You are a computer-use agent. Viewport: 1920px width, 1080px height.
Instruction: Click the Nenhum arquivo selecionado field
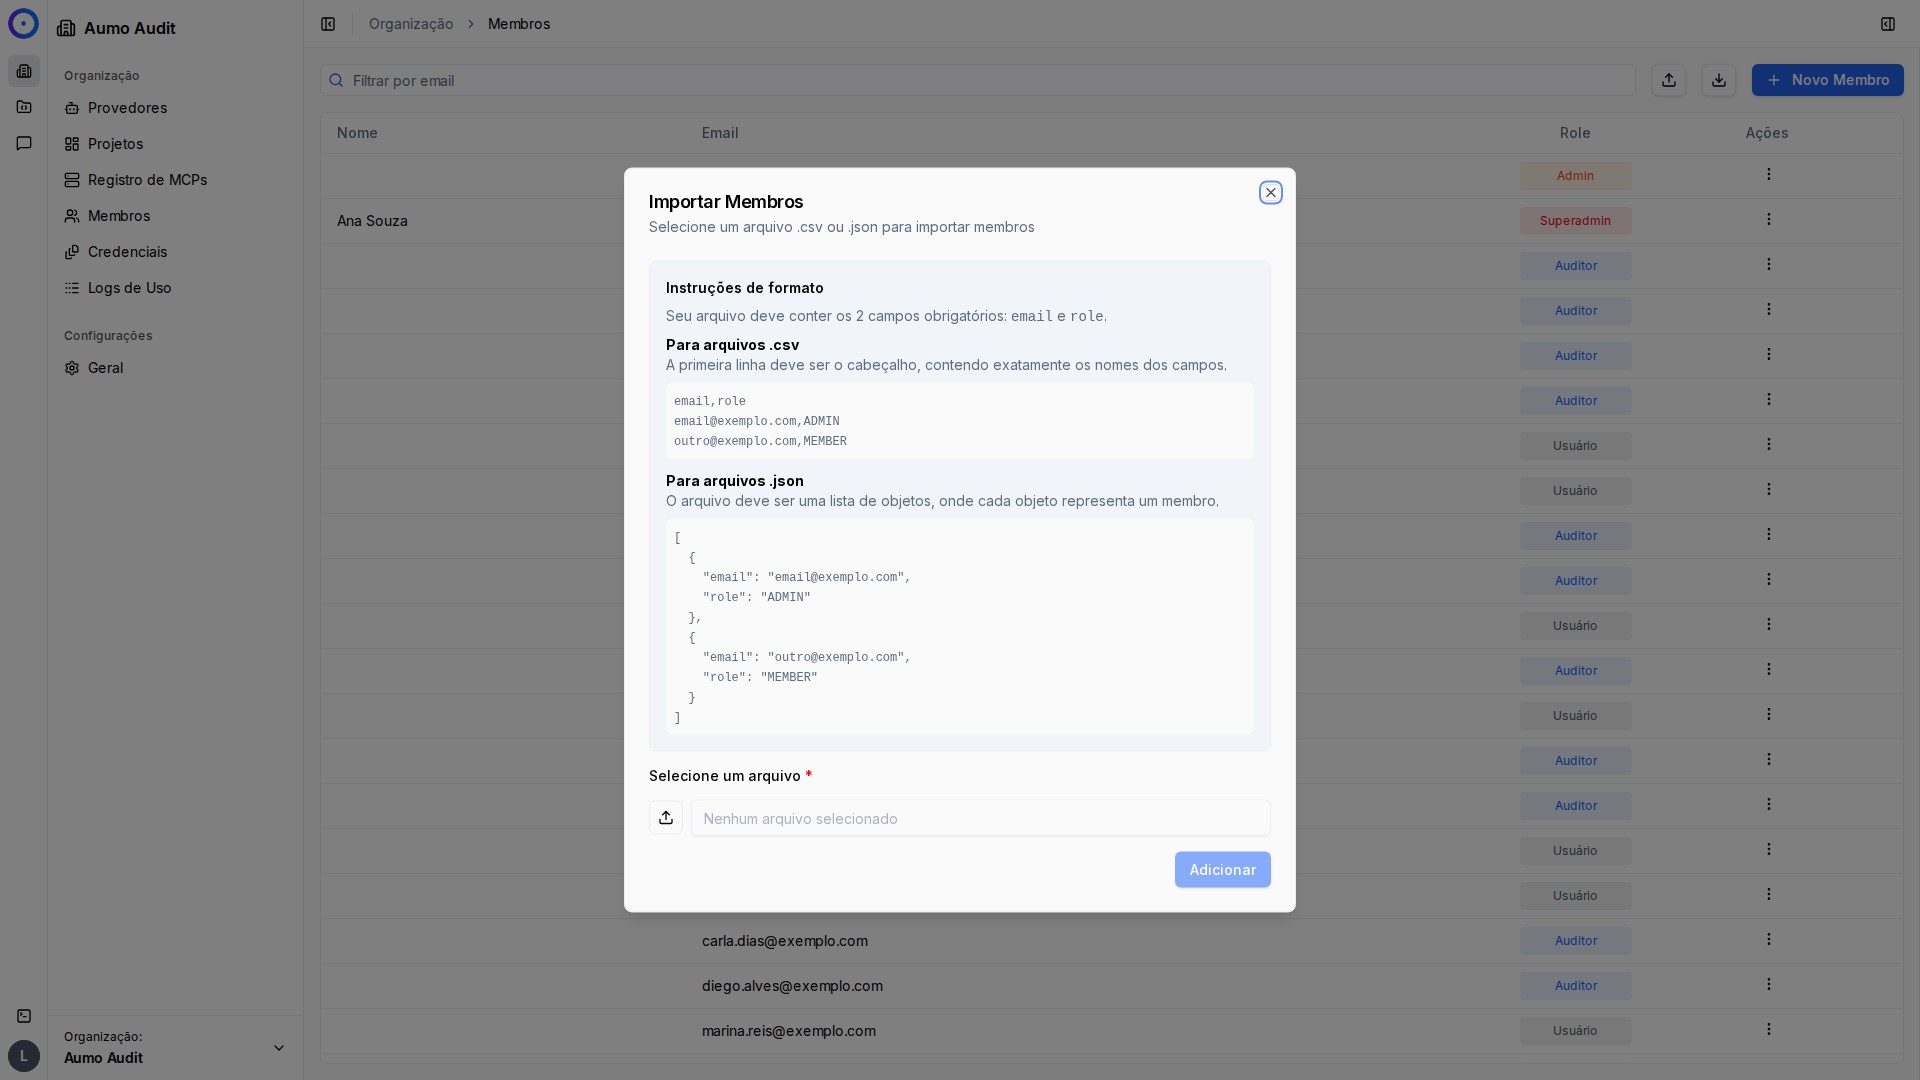[981, 818]
